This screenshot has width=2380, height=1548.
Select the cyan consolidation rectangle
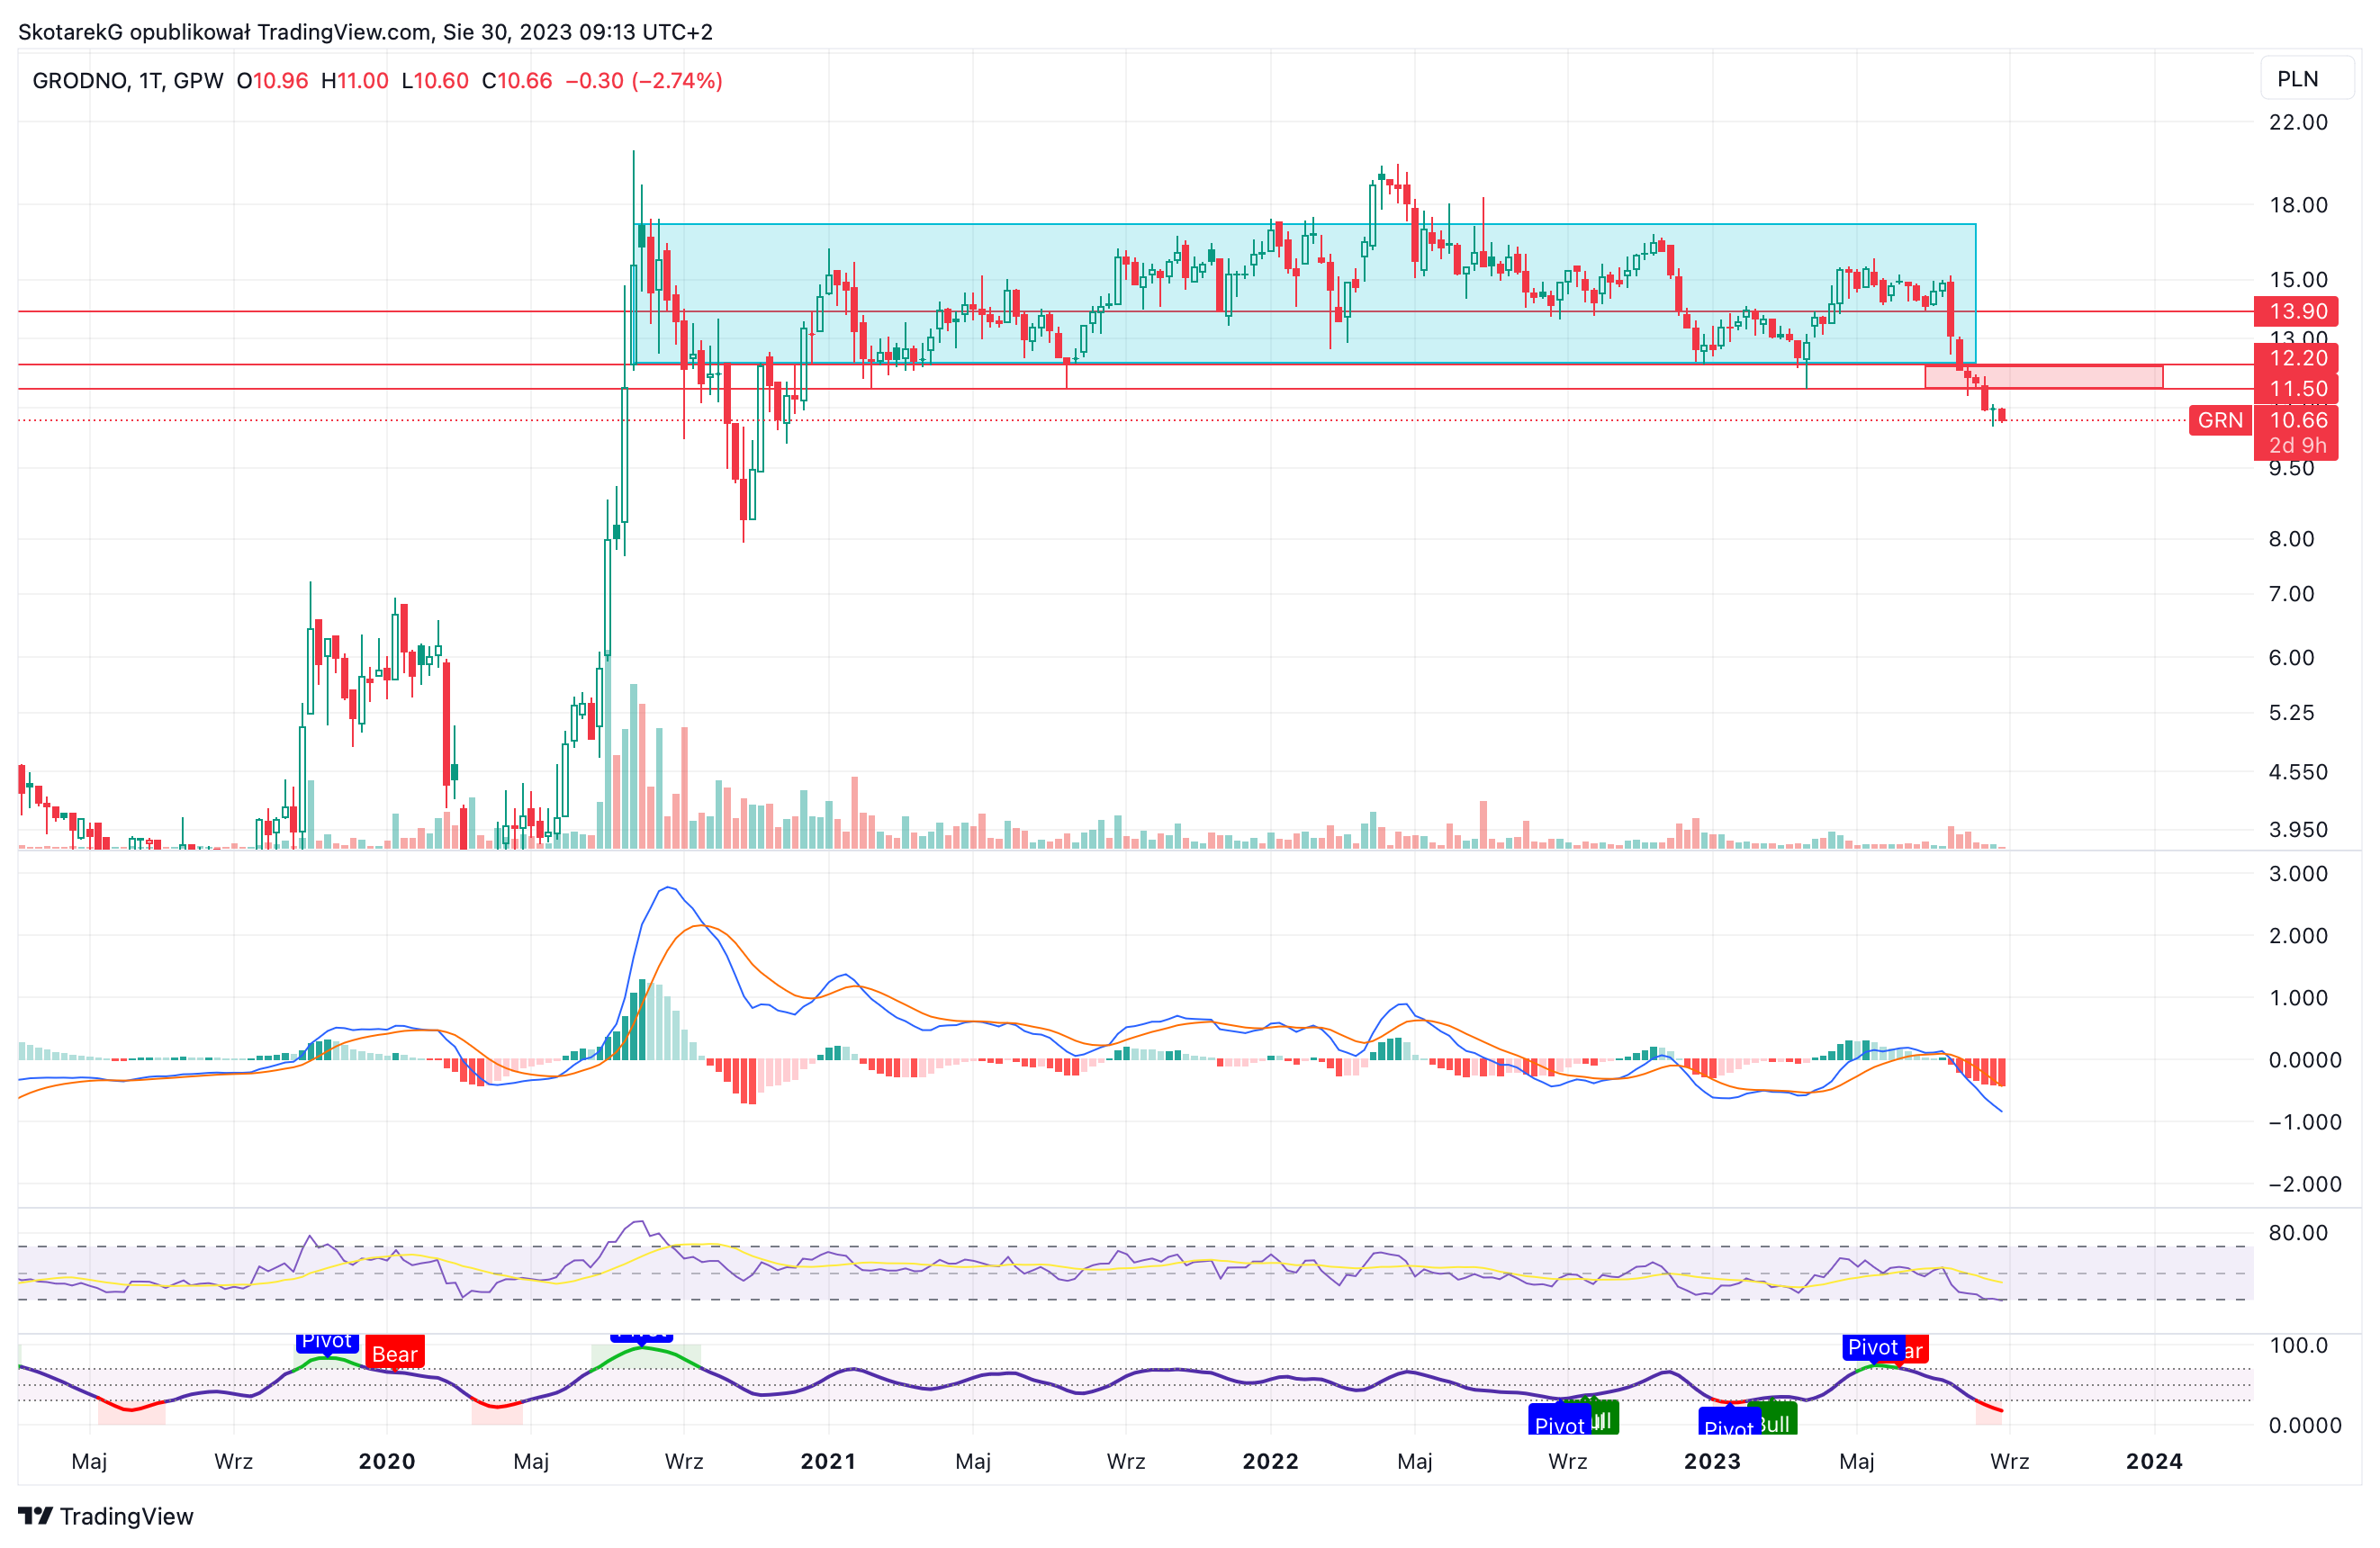[1305, 293]
